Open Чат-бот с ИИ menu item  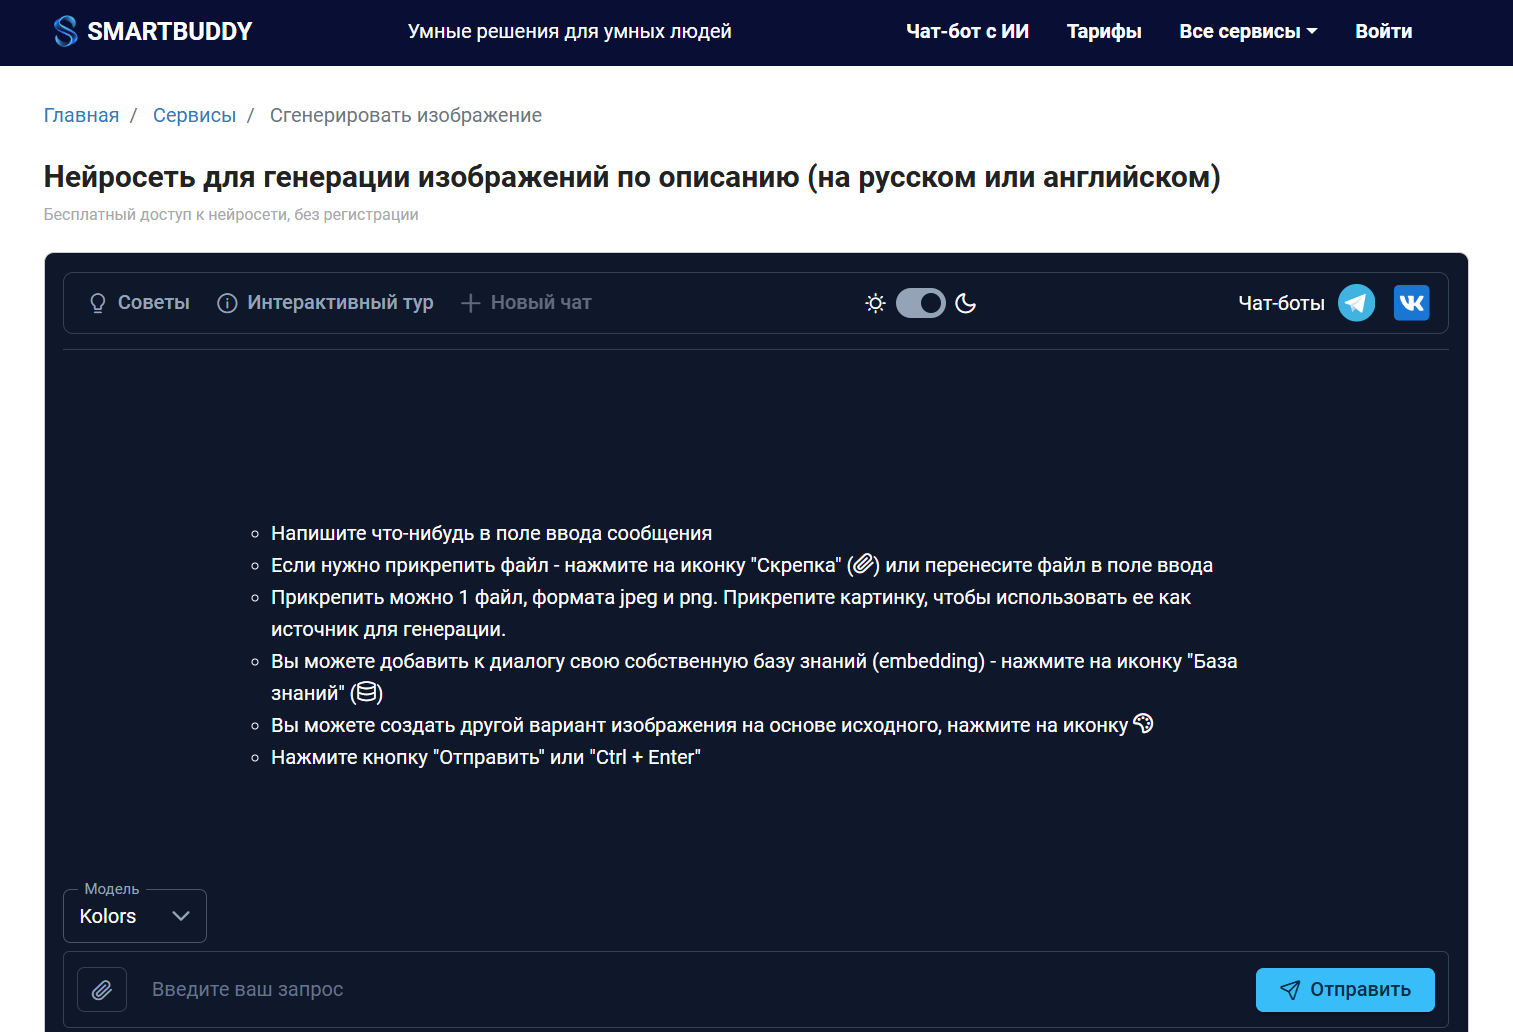(x=967, y=31)
